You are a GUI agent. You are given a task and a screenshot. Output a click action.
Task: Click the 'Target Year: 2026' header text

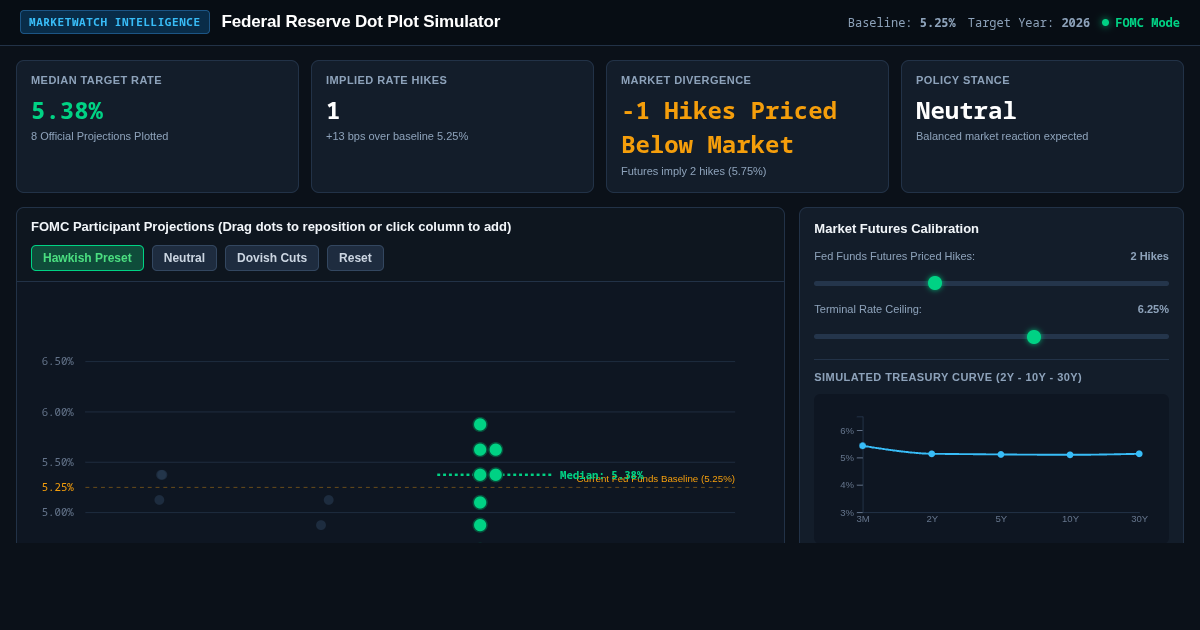(1029, 23)
